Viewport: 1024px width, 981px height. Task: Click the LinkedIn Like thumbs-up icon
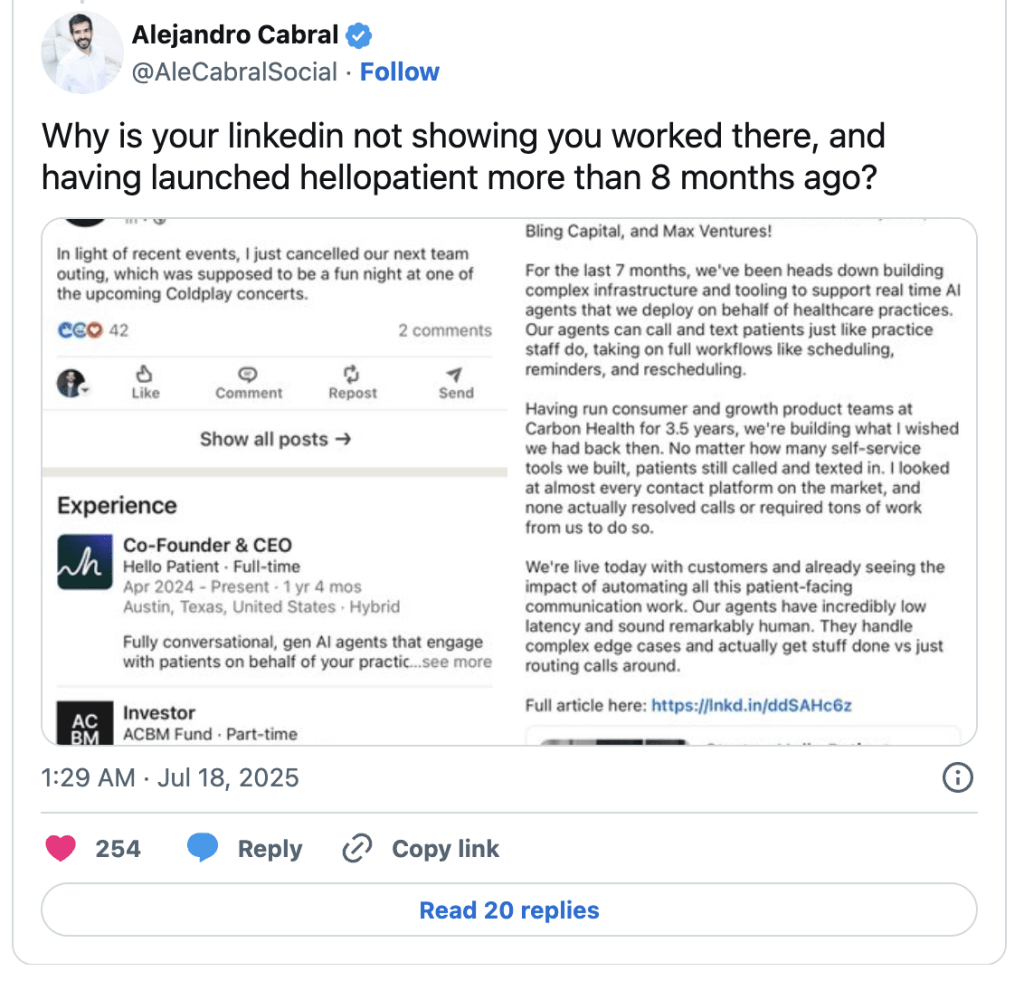(144, 374)
